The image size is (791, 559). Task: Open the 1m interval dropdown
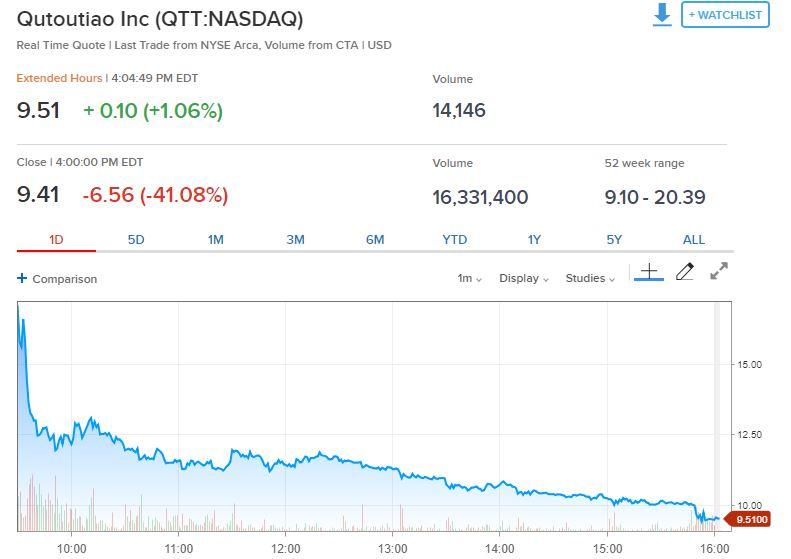[469, 278]
